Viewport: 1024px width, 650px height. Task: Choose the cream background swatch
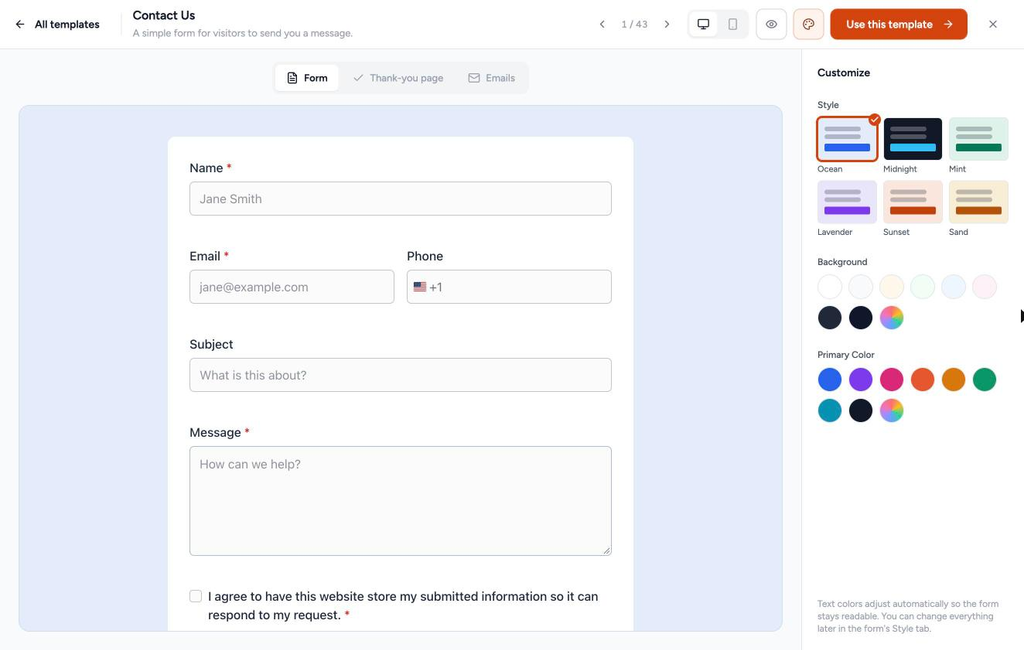point(891,287)
